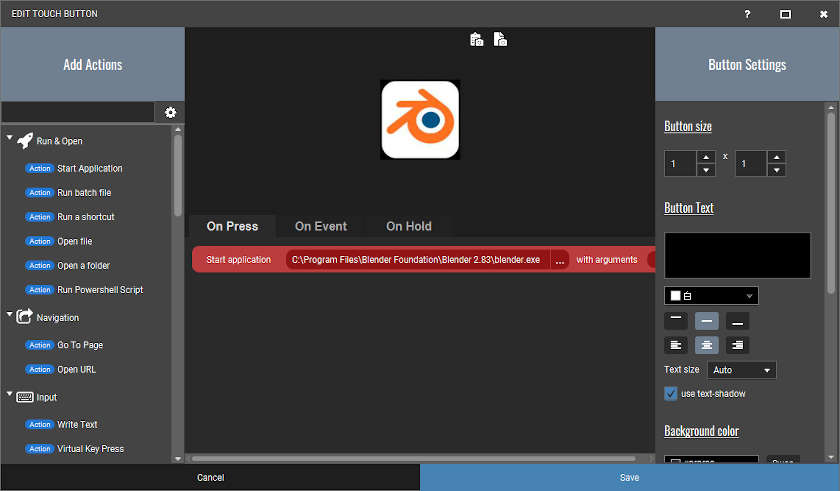840x491 pixels.
Task: Select the Open a folder action
Action: (x=68, y=265)
